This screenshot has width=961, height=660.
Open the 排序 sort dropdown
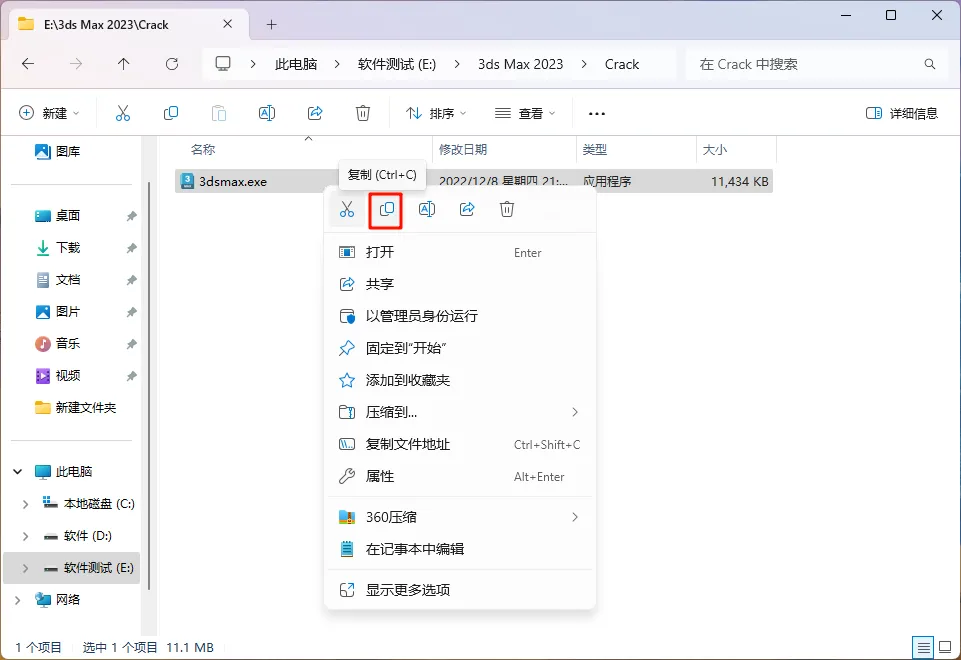point(436,113)
